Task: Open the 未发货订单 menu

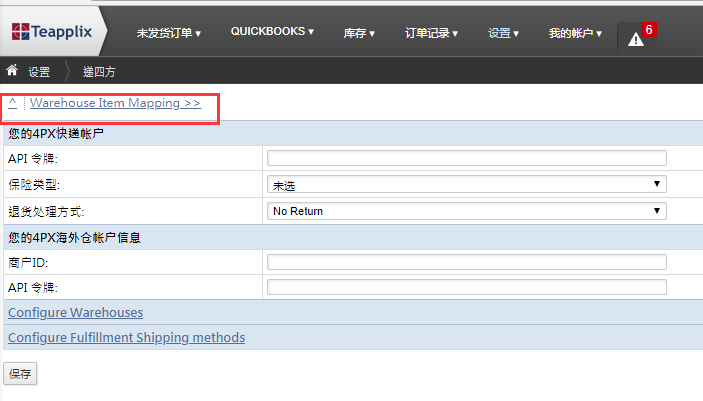Action: pos(169,33)
